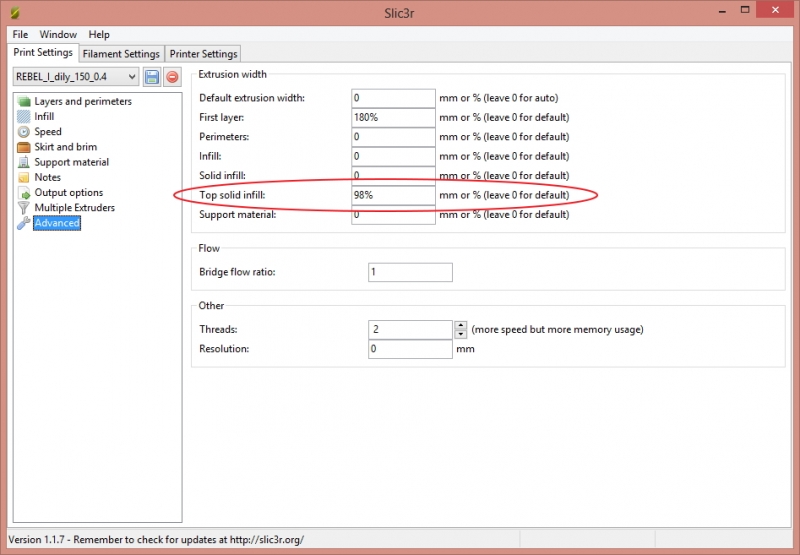Screen dimensions: 800x555
Task: Click the red delete preset icon
Action: [x=172, y=77]
